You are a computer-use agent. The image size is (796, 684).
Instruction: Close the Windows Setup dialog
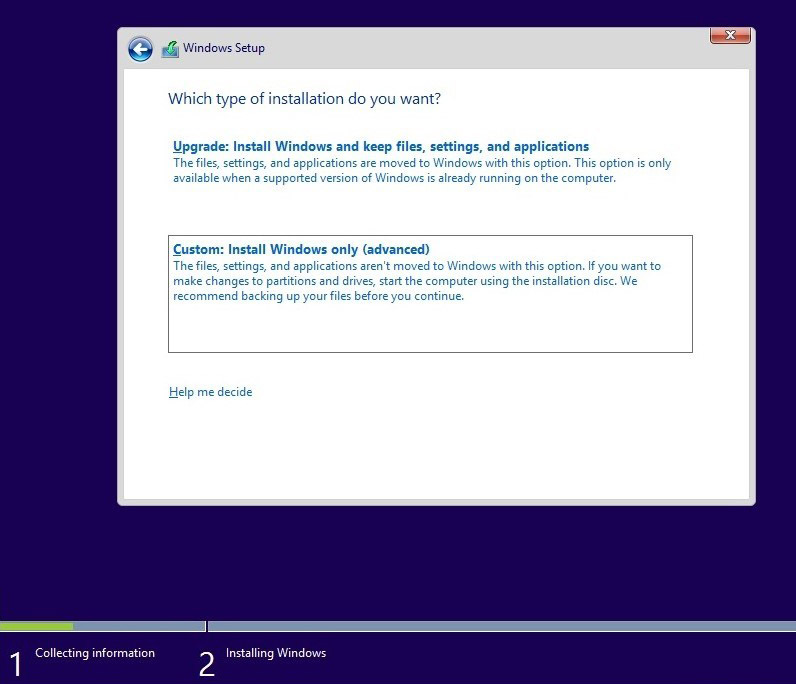coord(730,36)
